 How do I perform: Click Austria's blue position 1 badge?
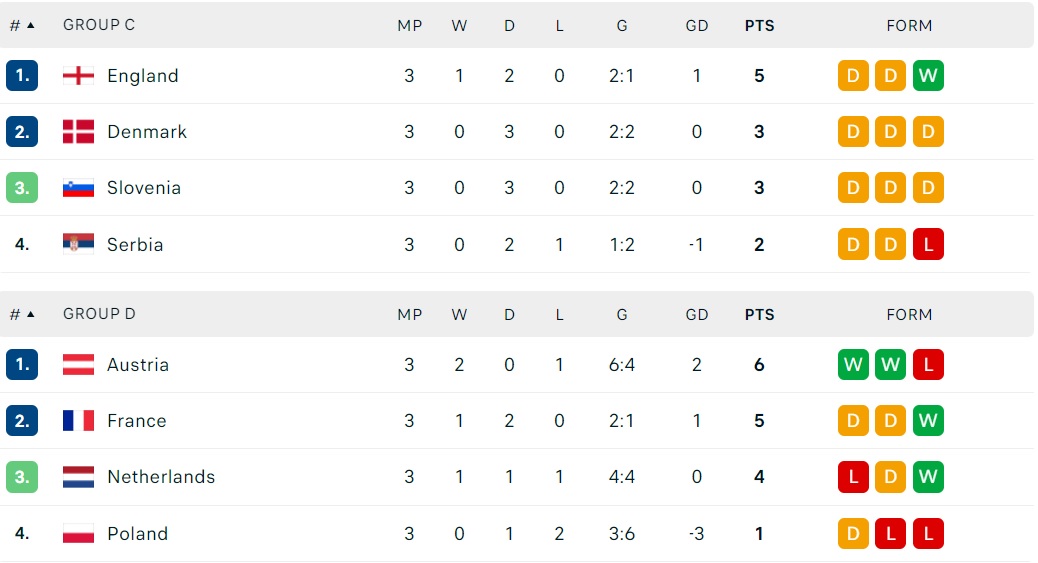coord(22,364)
